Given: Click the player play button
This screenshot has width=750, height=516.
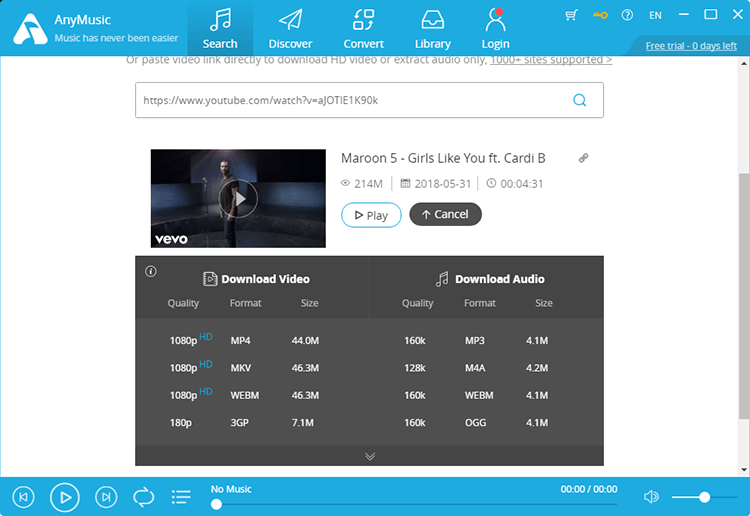Looking at the screenshot, I should (x=65, y=497).
